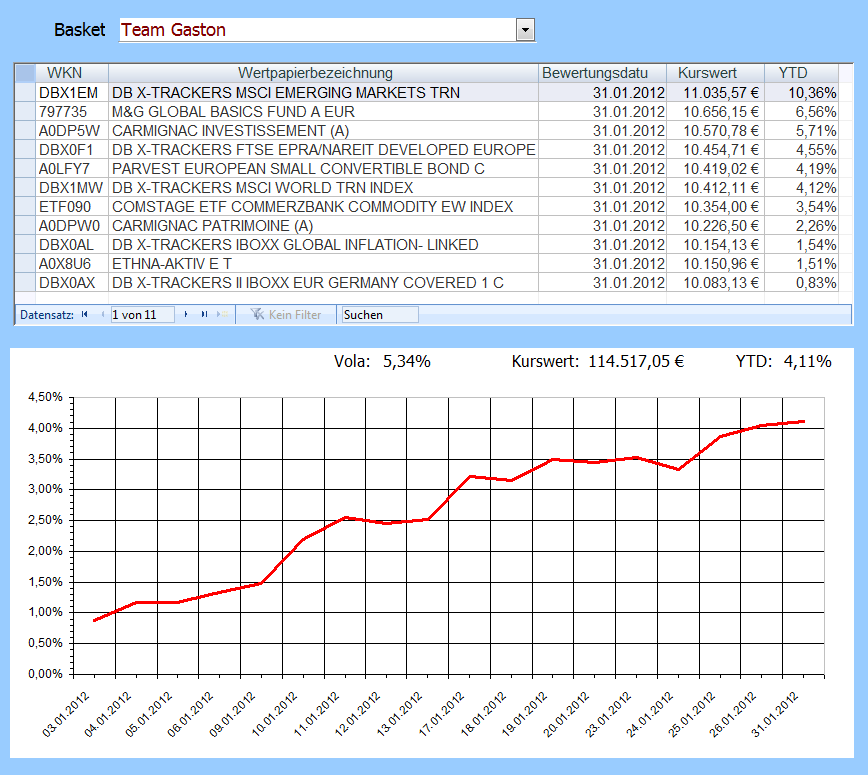Image resolution: width=868 pixels, height=775 pixels.
Task: Sort by Wertpapierbezeichnung column header
Action: coord(322,73)
